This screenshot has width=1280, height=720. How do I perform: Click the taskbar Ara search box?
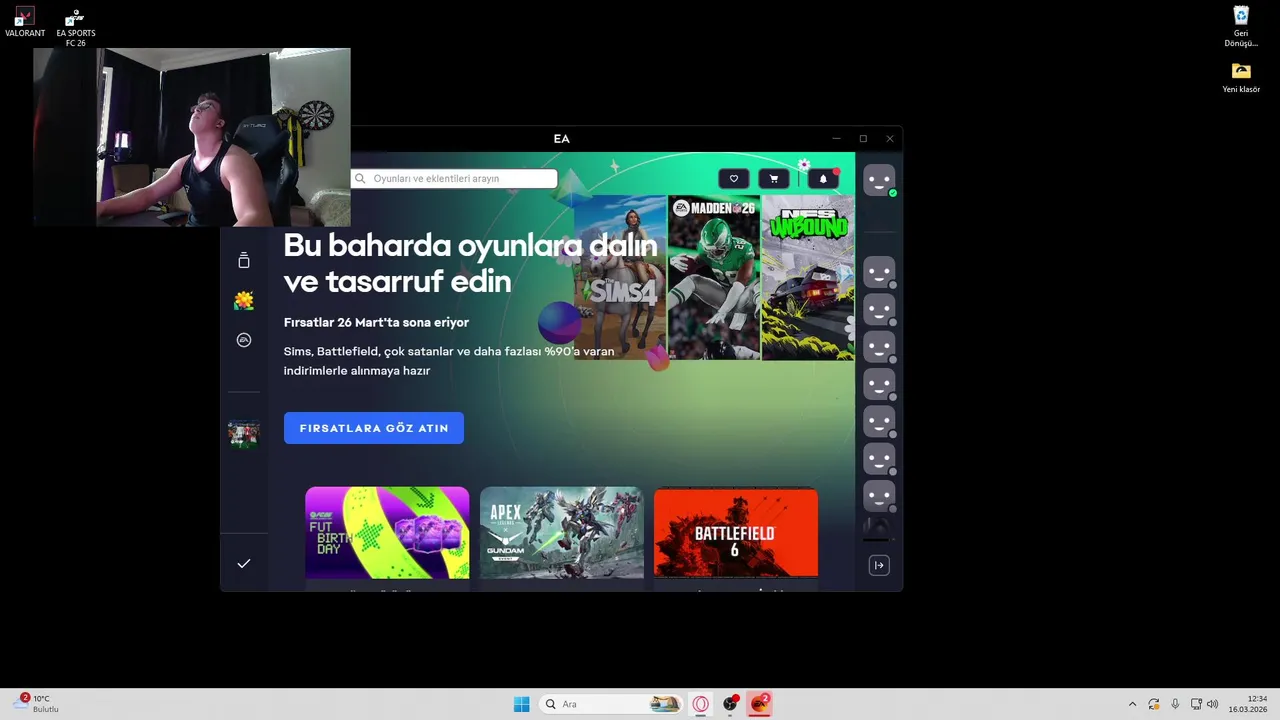[x=611, y=704]
